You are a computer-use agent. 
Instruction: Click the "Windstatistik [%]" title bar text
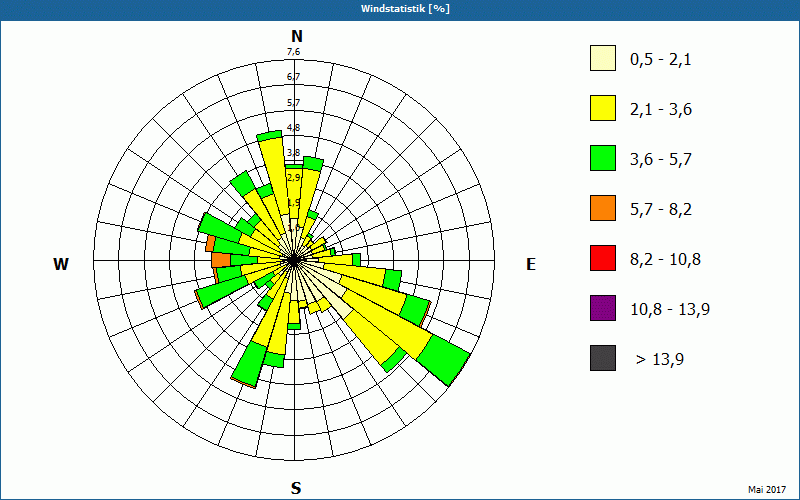tap(405, 9)
